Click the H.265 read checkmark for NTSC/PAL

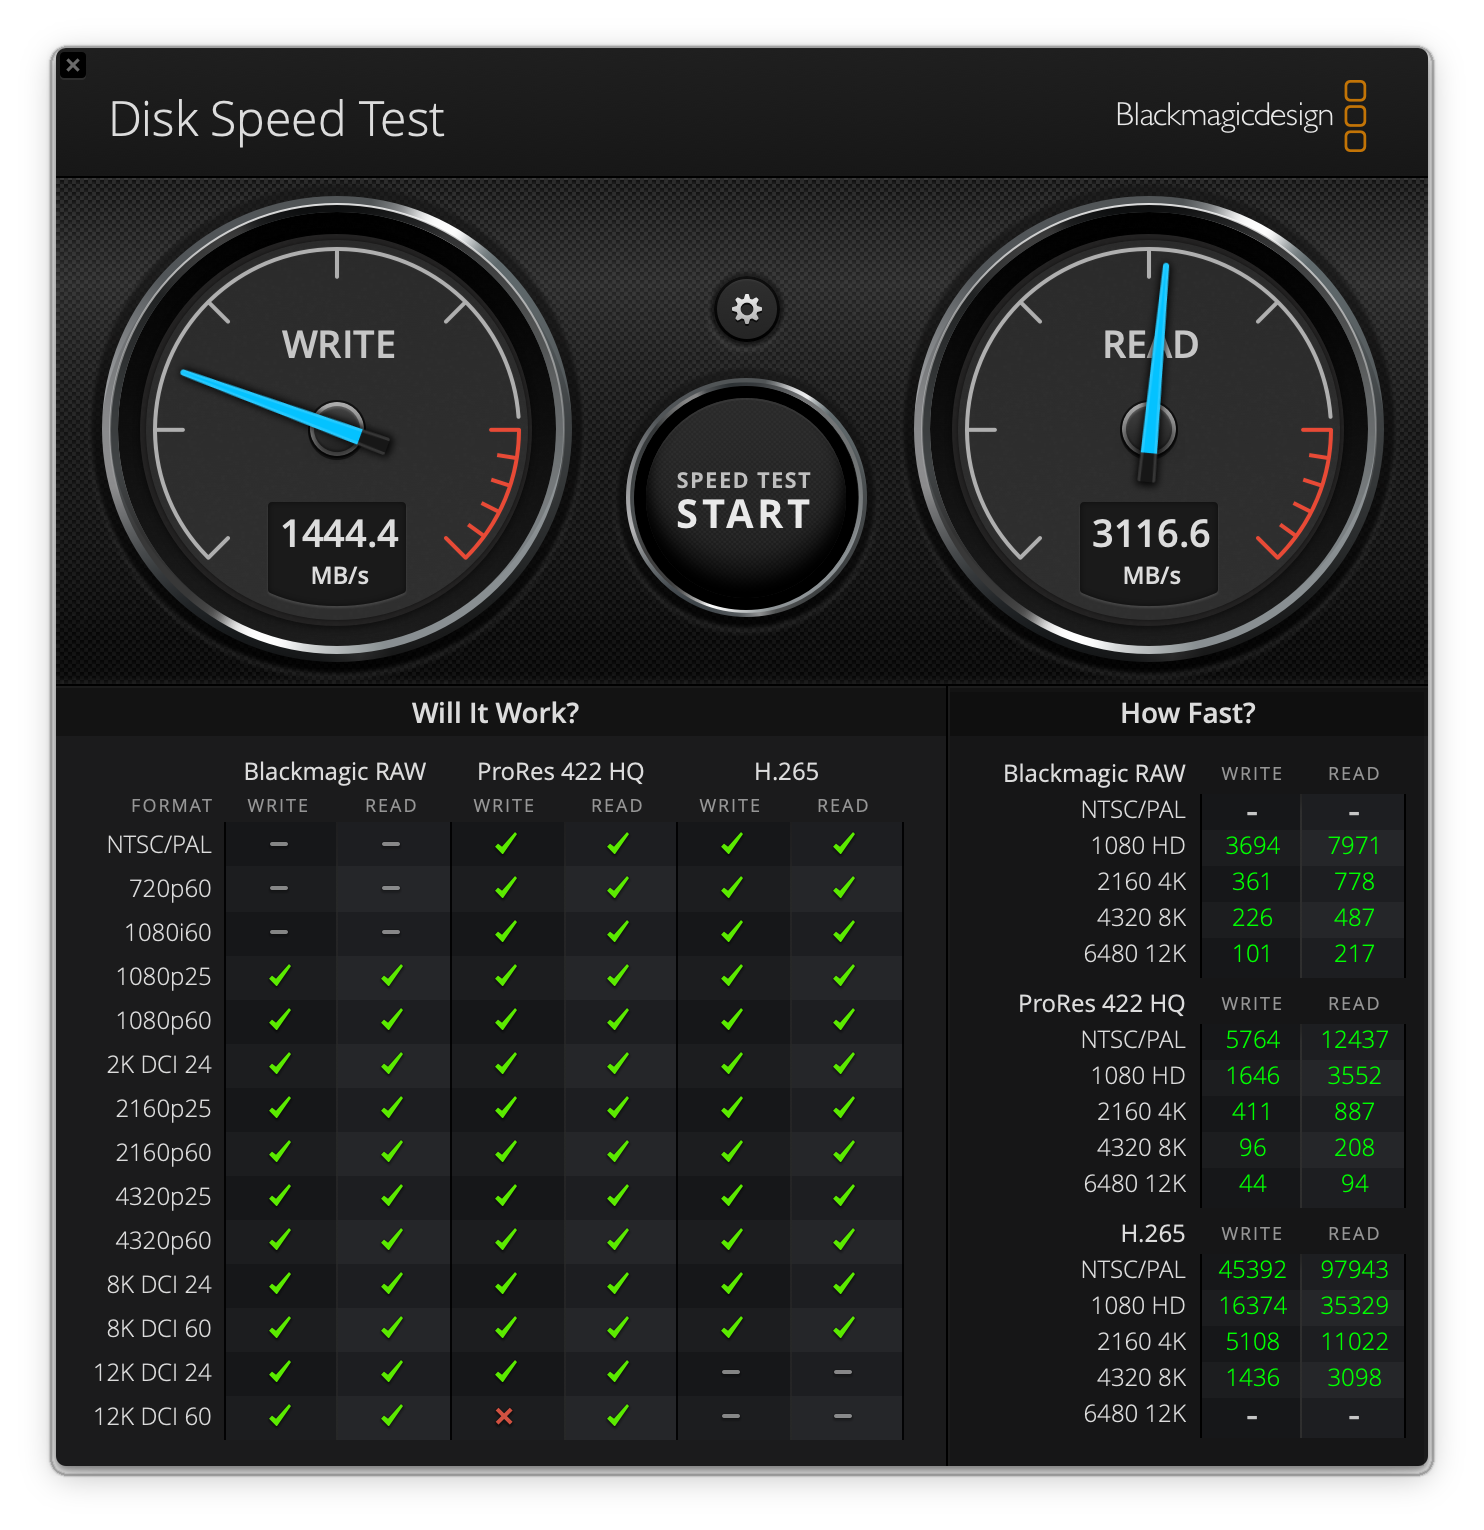[844, 844]
